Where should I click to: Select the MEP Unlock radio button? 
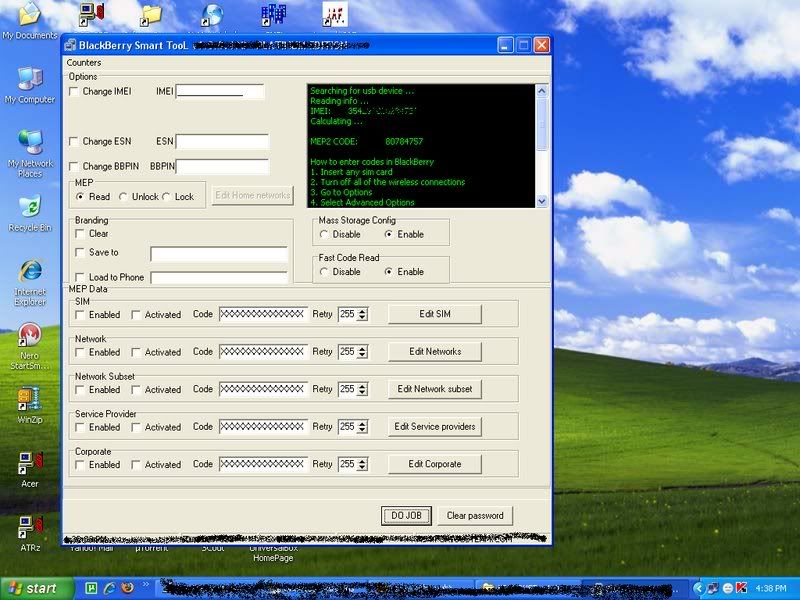pyautogui.click(x=123, y=197)
